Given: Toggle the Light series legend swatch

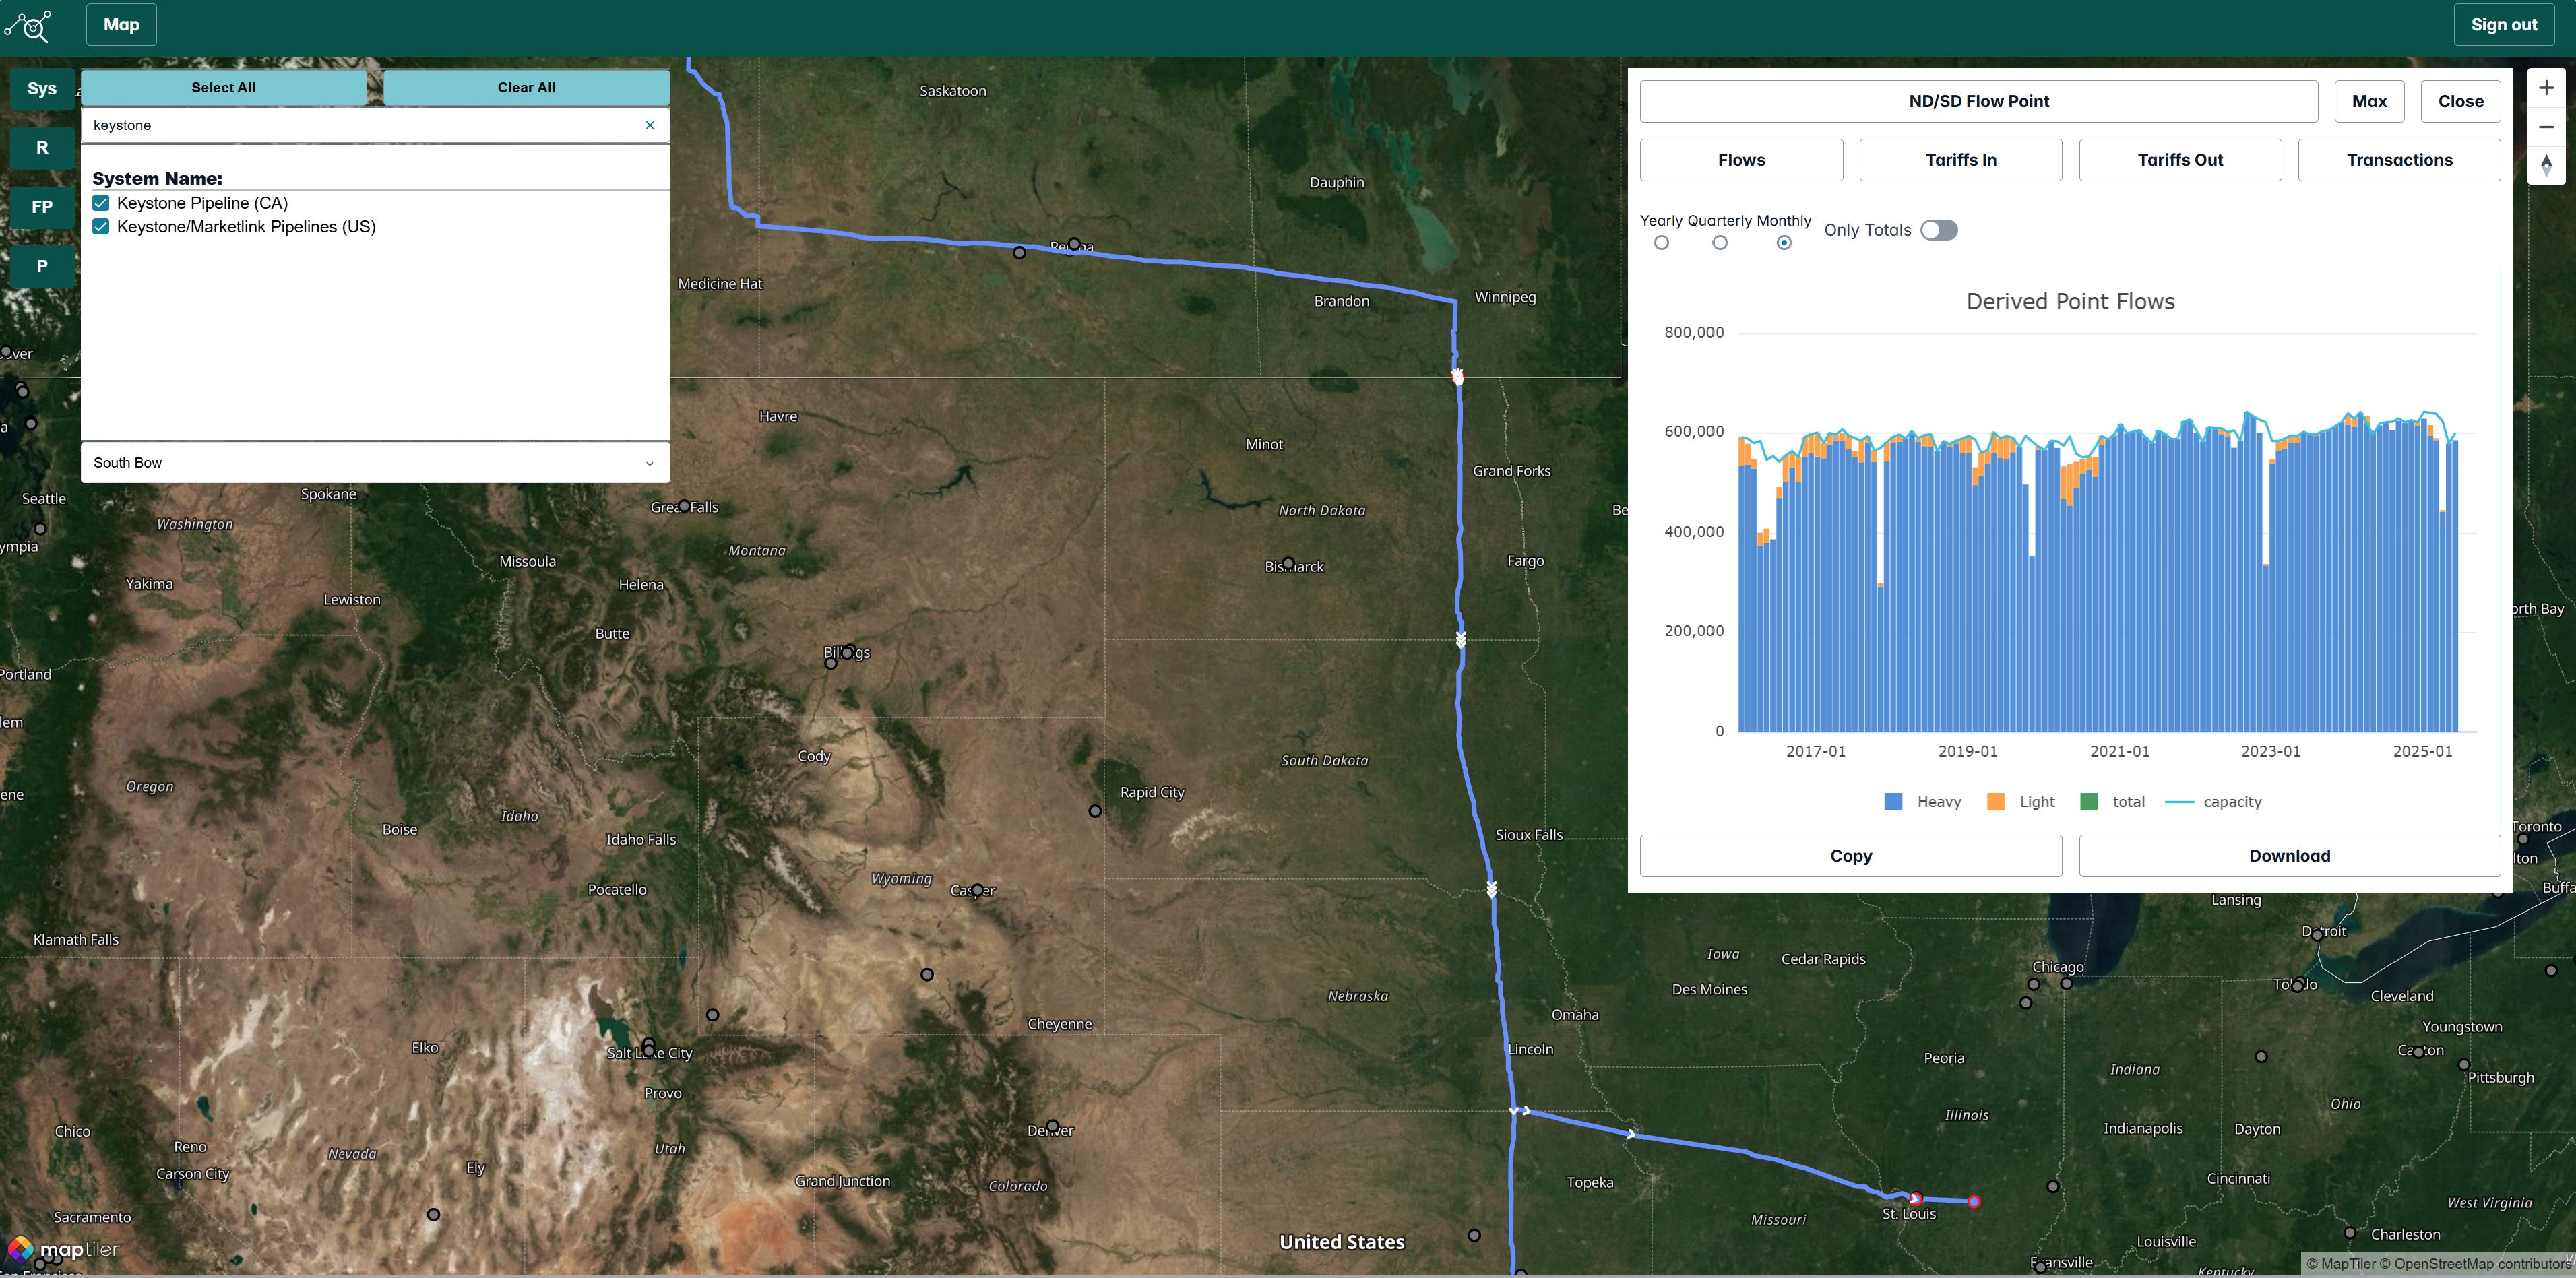Looking at the screenshot, I should point(1996,802).
